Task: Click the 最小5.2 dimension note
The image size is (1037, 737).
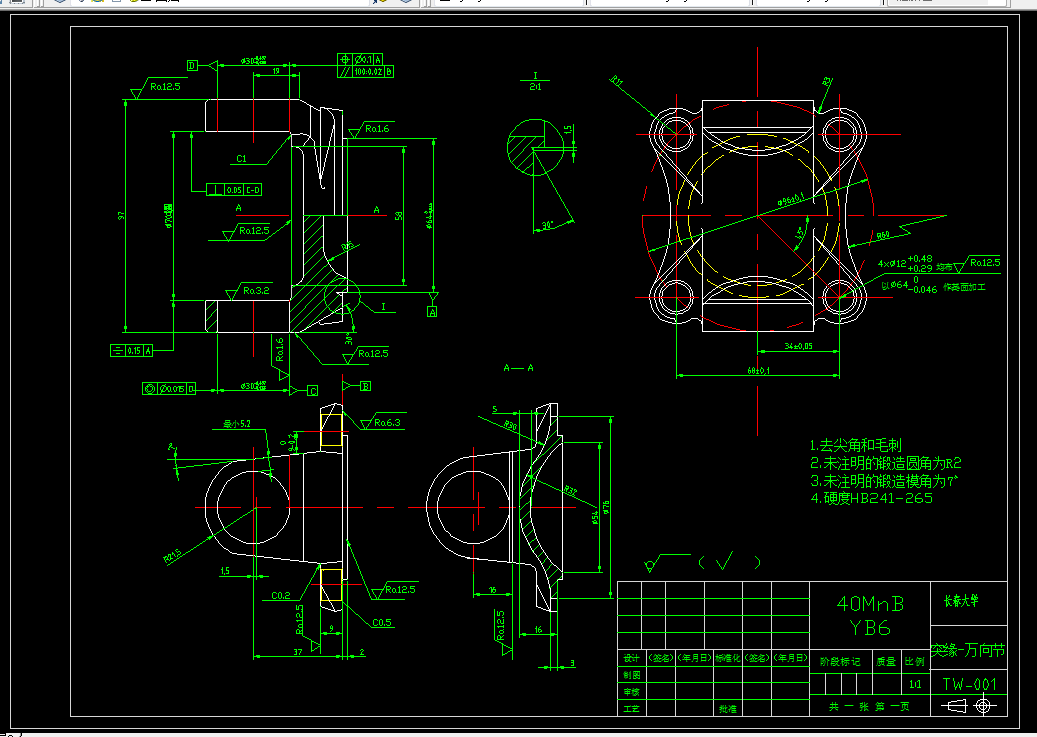Action: 237,424
